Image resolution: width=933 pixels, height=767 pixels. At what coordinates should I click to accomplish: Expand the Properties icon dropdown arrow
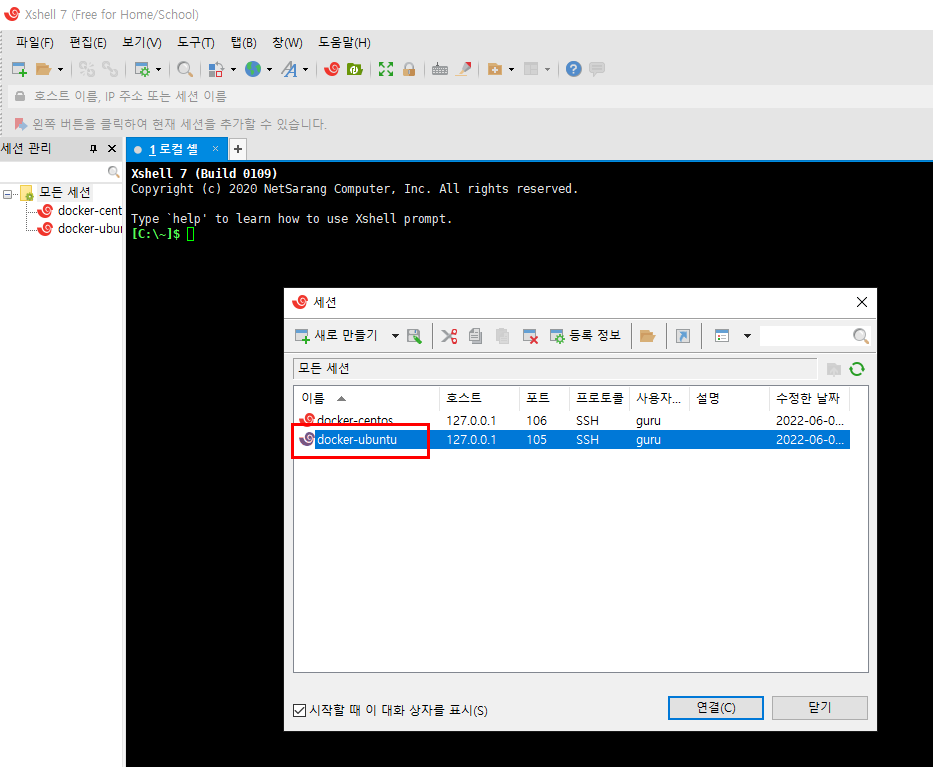158,70
